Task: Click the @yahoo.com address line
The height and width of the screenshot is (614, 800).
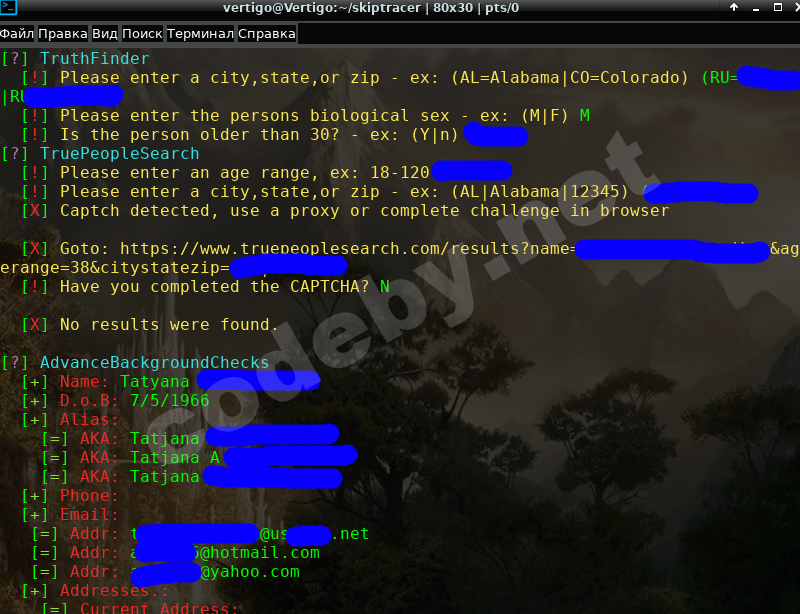Action: point(165,572)
